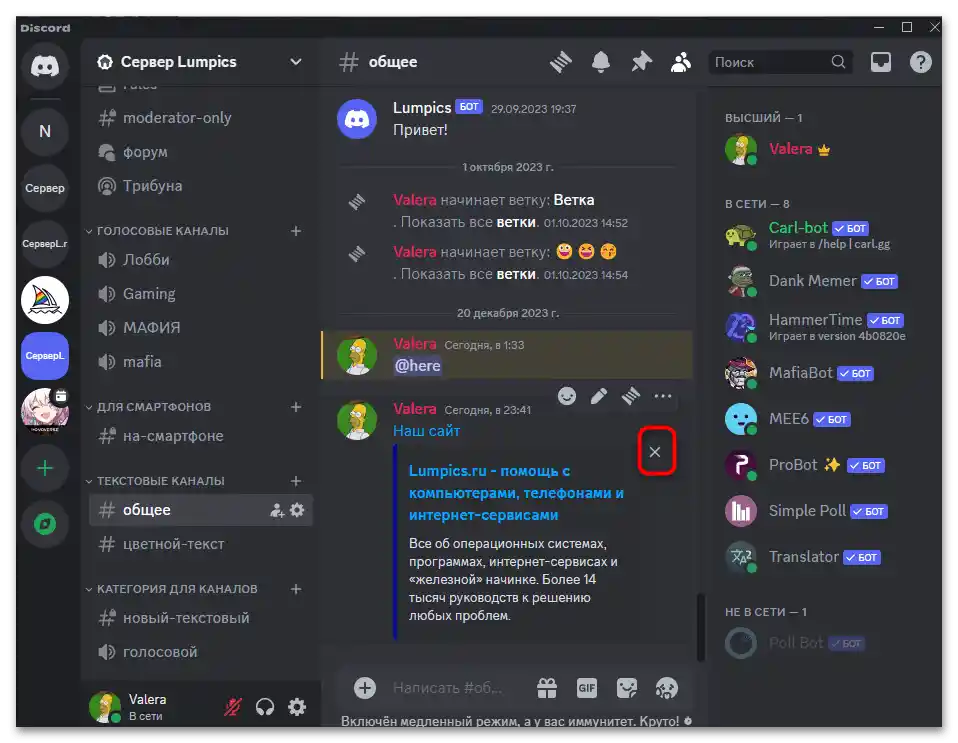The image size is (958, 743).
Task: Open Discord help via the question mark icon
Action: click(x=919, y=61)
